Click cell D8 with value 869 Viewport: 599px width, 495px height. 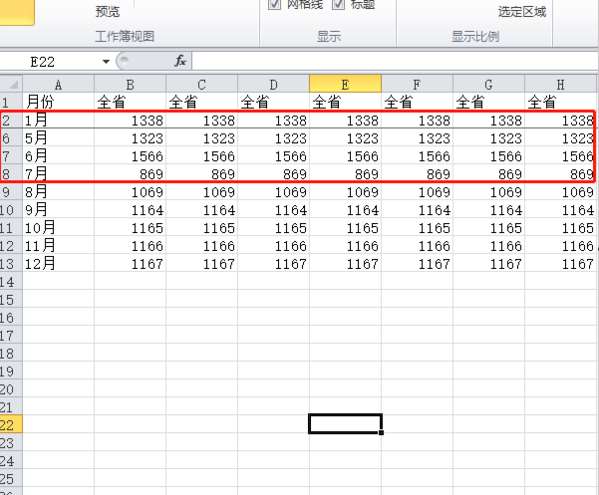pos(274,174)
